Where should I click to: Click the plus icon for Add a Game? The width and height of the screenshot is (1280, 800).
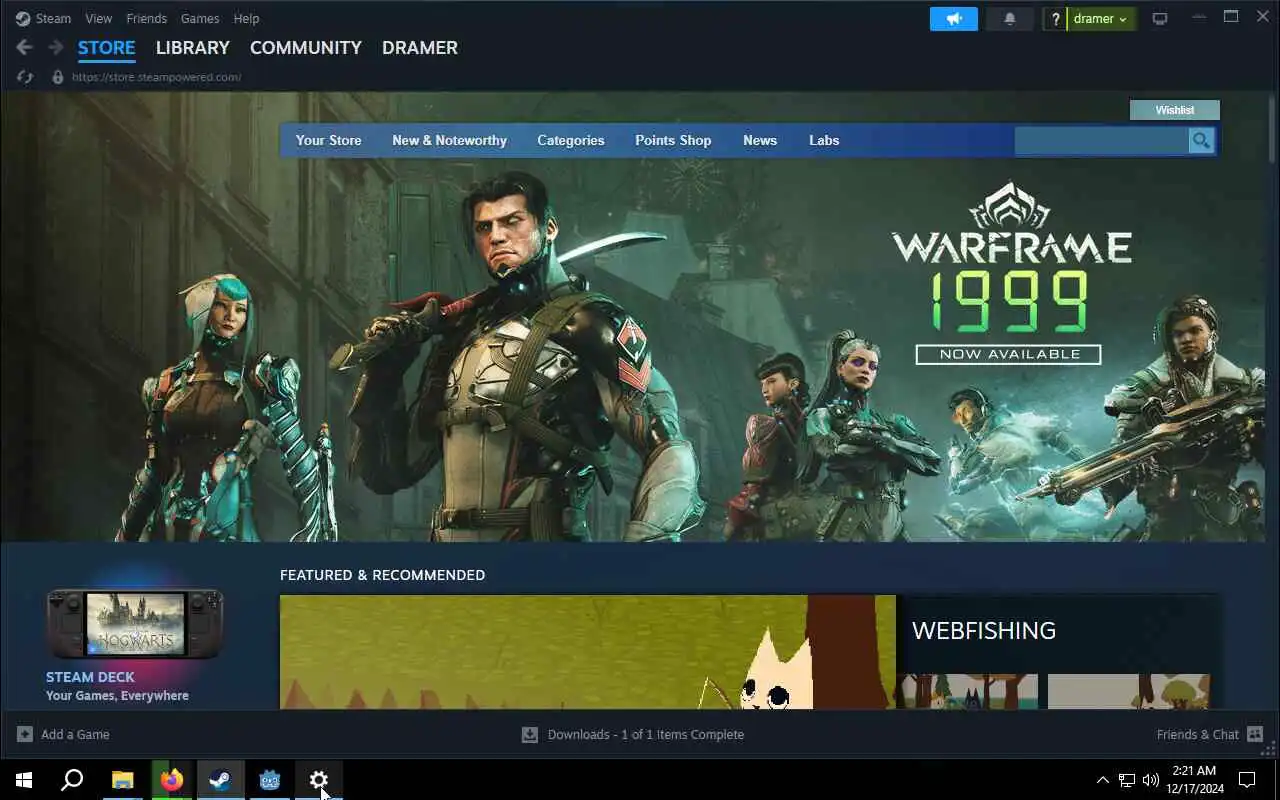click(x=25, y=734)
